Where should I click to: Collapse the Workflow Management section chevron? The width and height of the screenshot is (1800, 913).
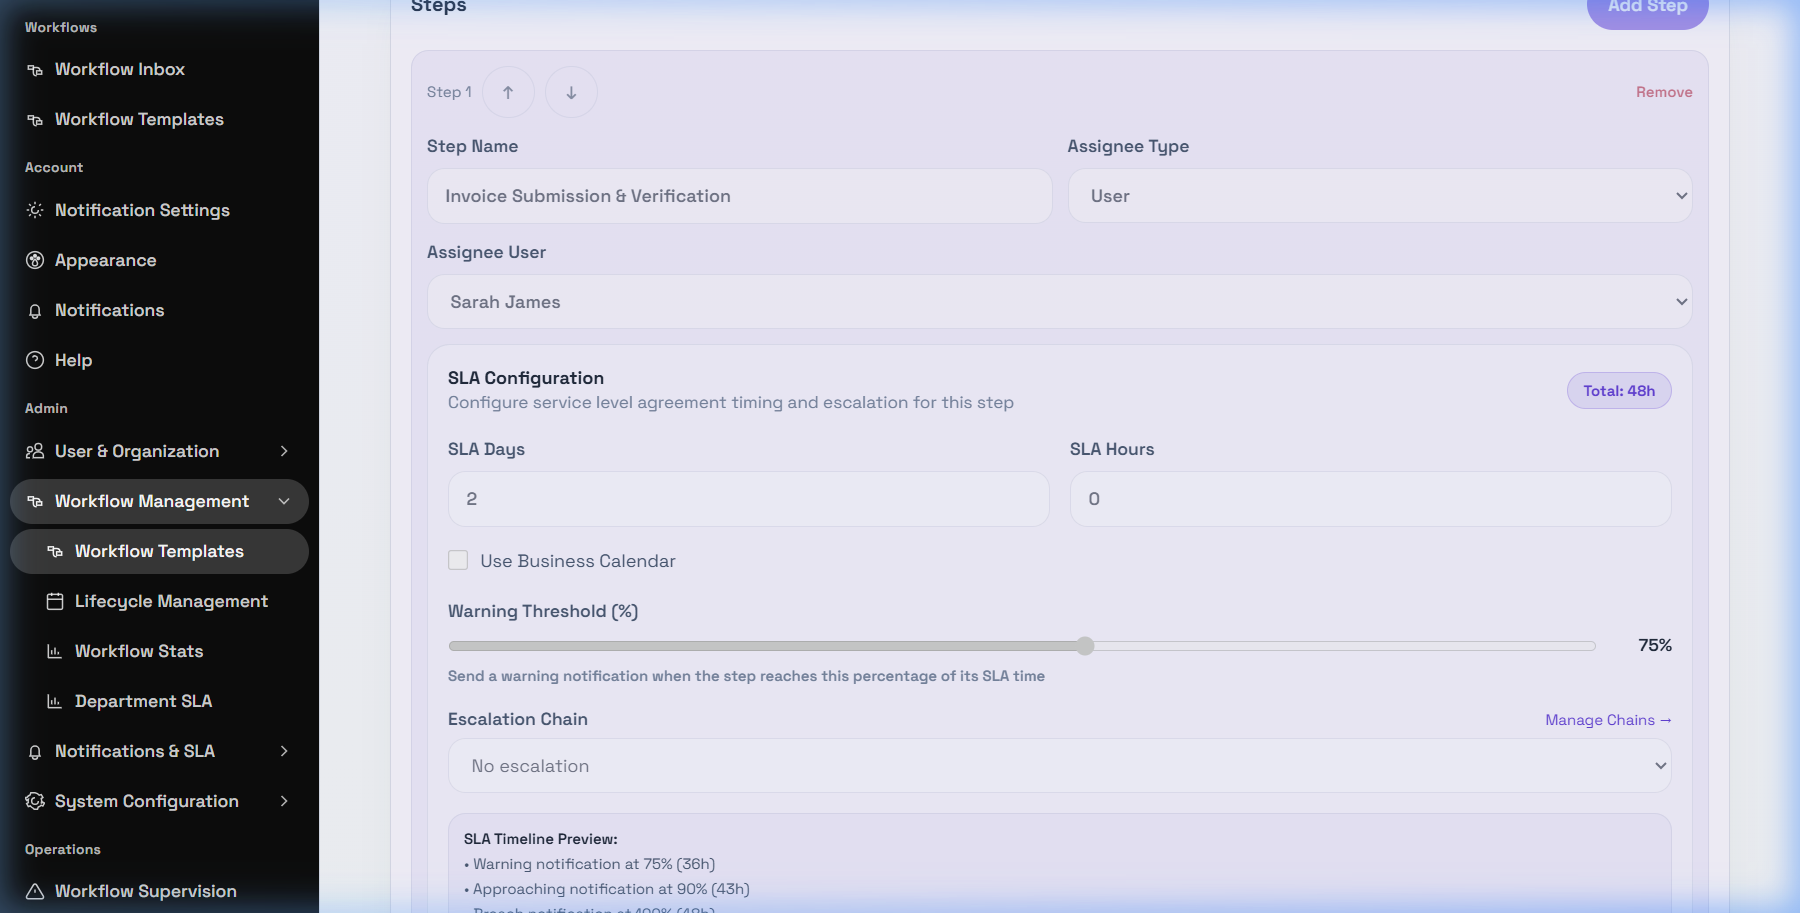284,501
